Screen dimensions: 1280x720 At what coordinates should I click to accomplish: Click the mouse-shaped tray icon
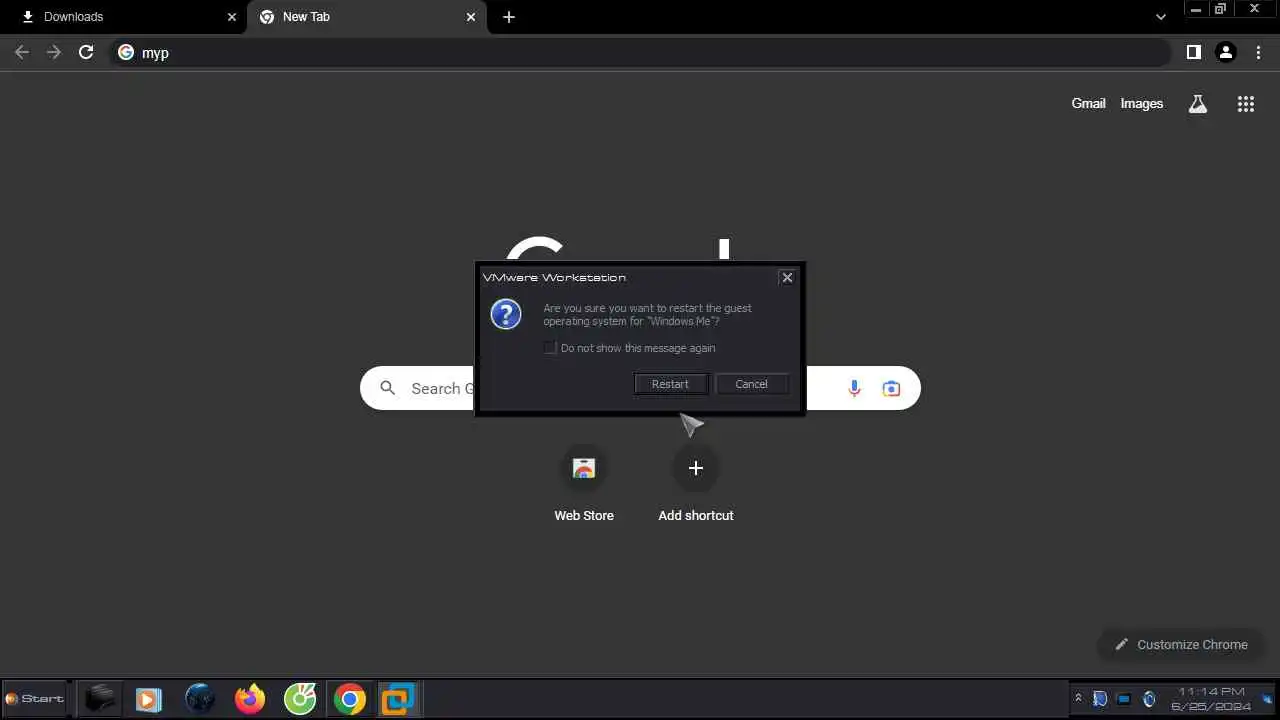[x=1149, y=699]
